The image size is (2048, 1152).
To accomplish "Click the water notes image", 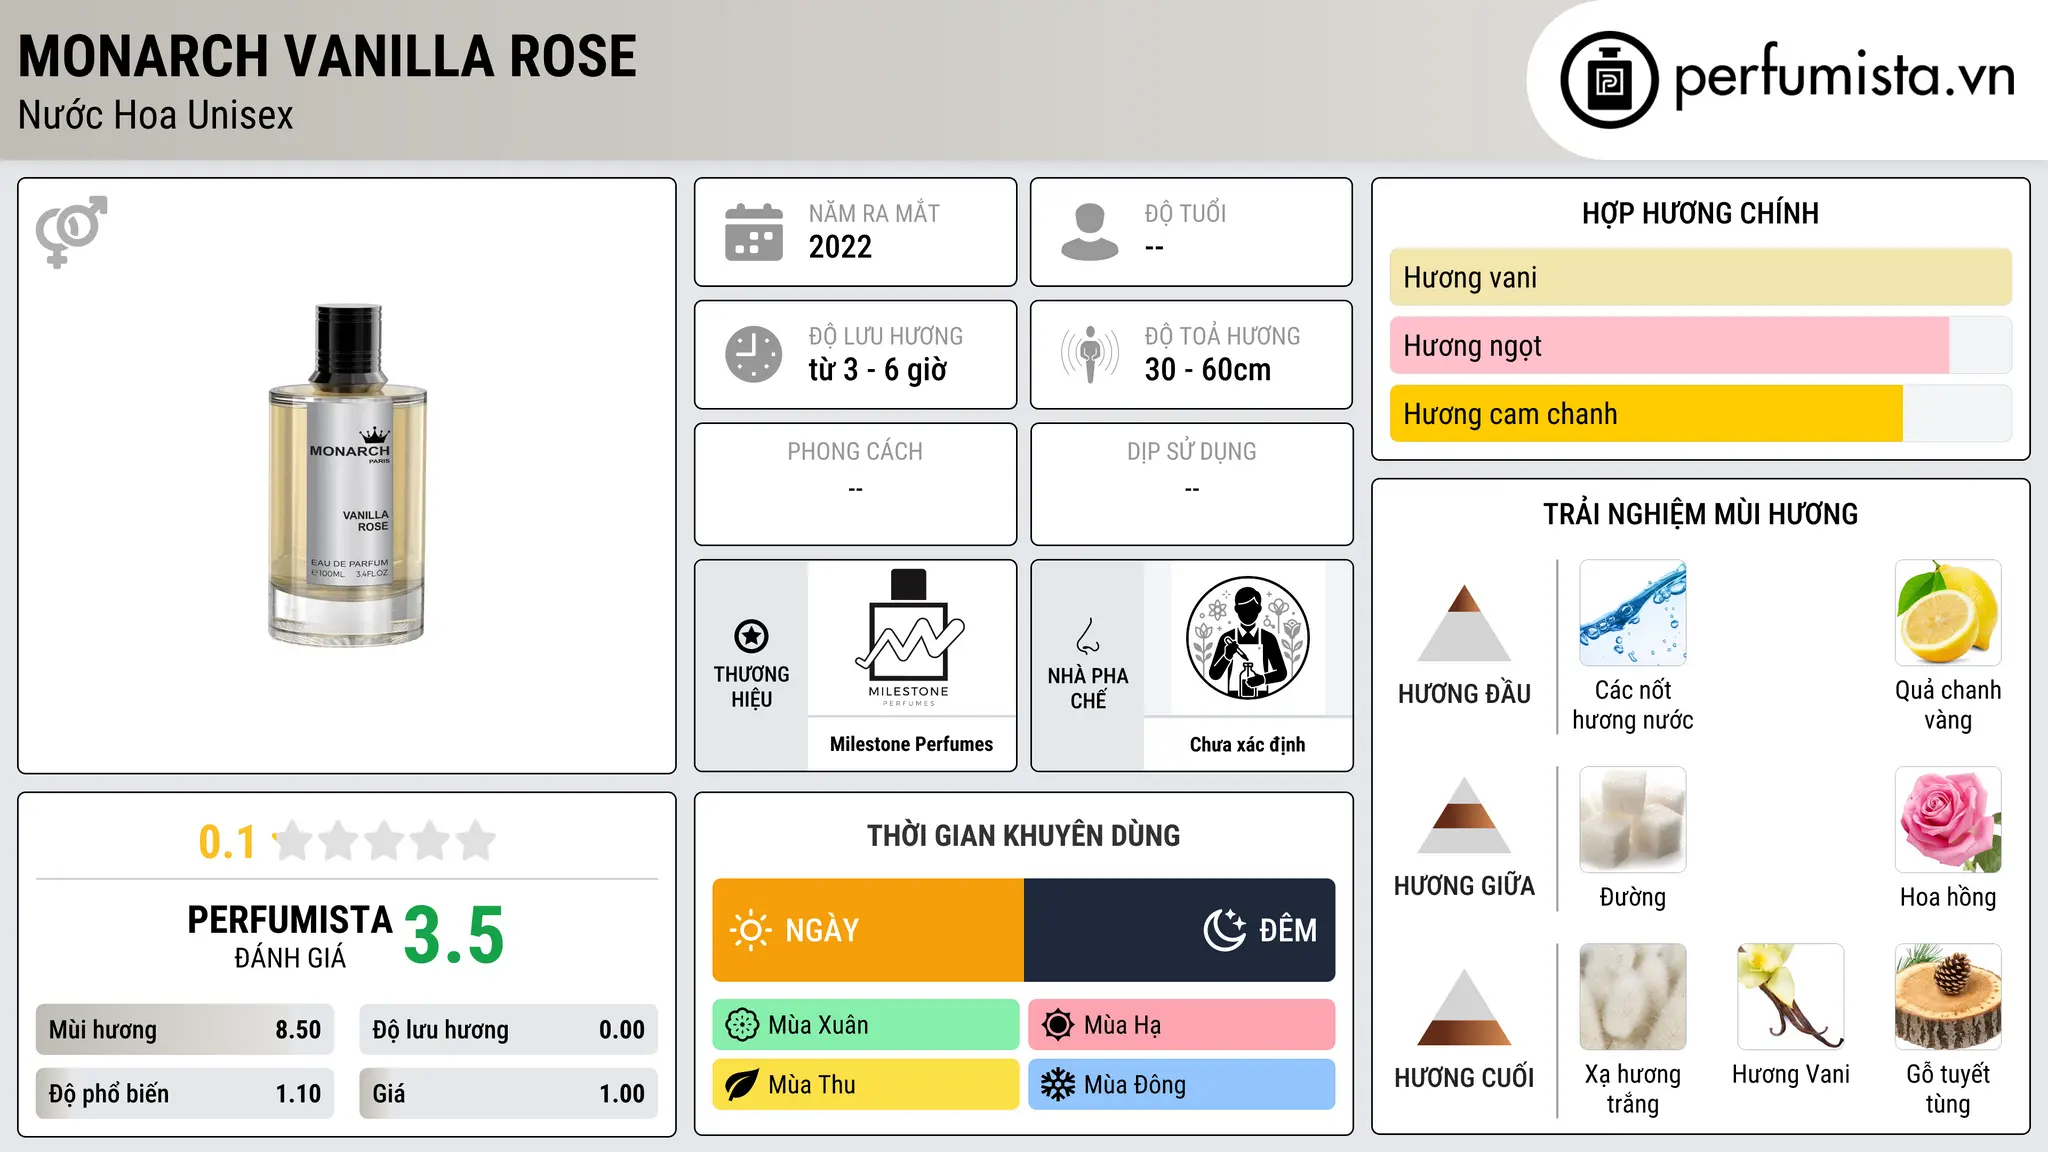I will click(x=1633, y=613).
